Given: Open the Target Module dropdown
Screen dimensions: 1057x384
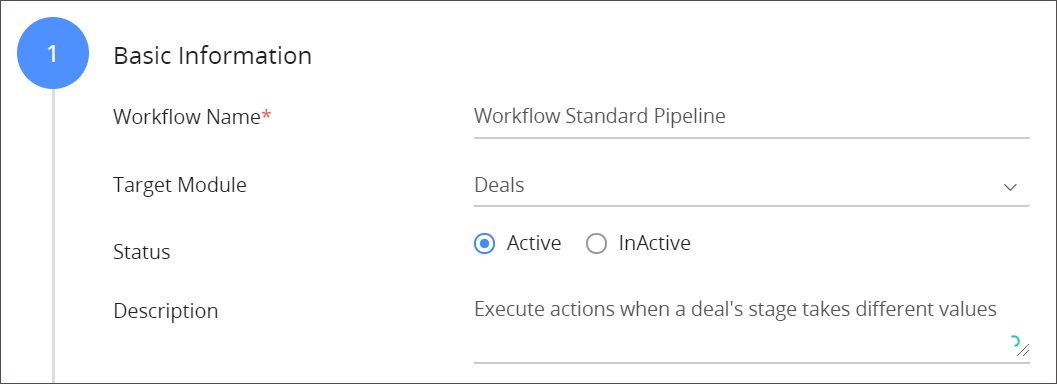Looking at the screenshot, I should pyautogui.click(x=752, y=186).
